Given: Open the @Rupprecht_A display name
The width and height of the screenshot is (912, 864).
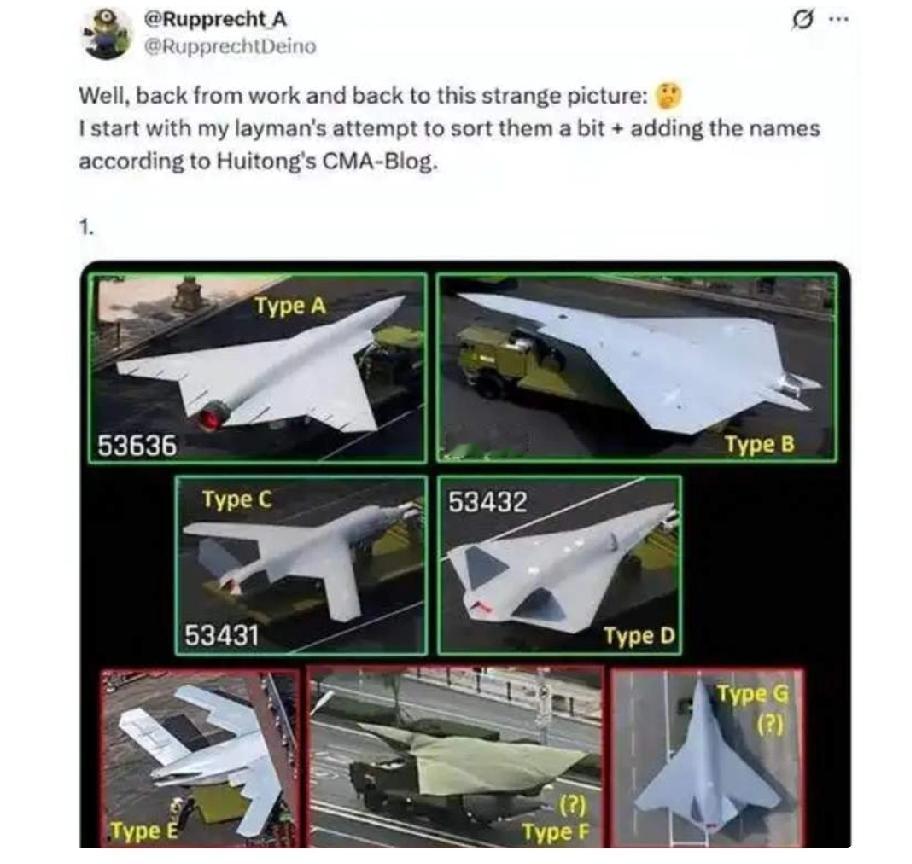Looking at the screenshot, I should tap(215, 19).
